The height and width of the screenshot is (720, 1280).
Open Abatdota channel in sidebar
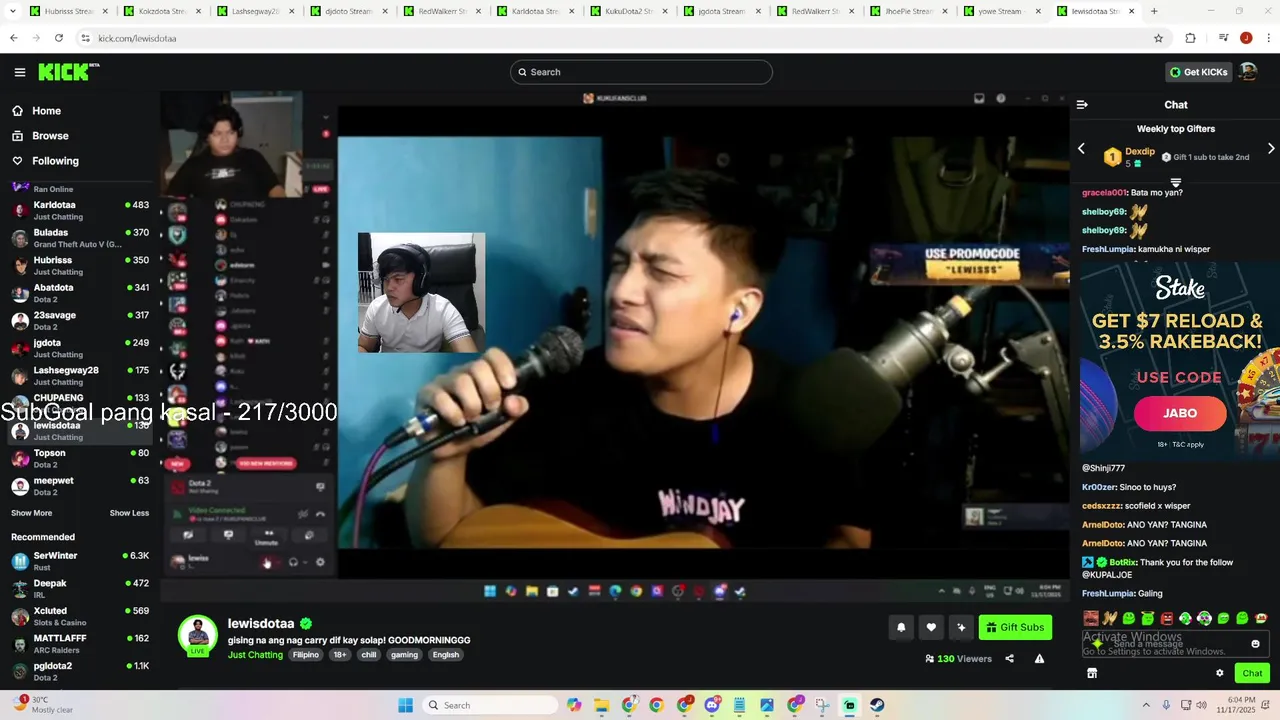point(80,293)
